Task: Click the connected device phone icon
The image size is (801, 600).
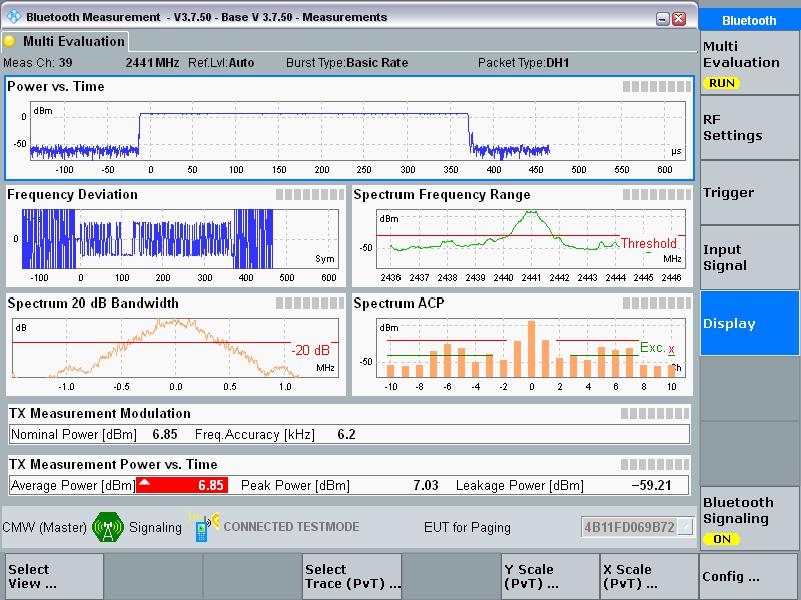Action: [x=202, y=528]
